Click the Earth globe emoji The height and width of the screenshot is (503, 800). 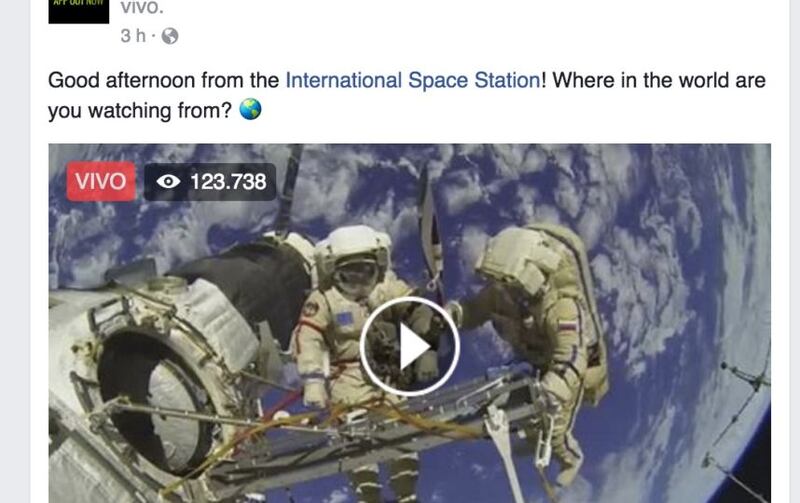click(250, 109)
